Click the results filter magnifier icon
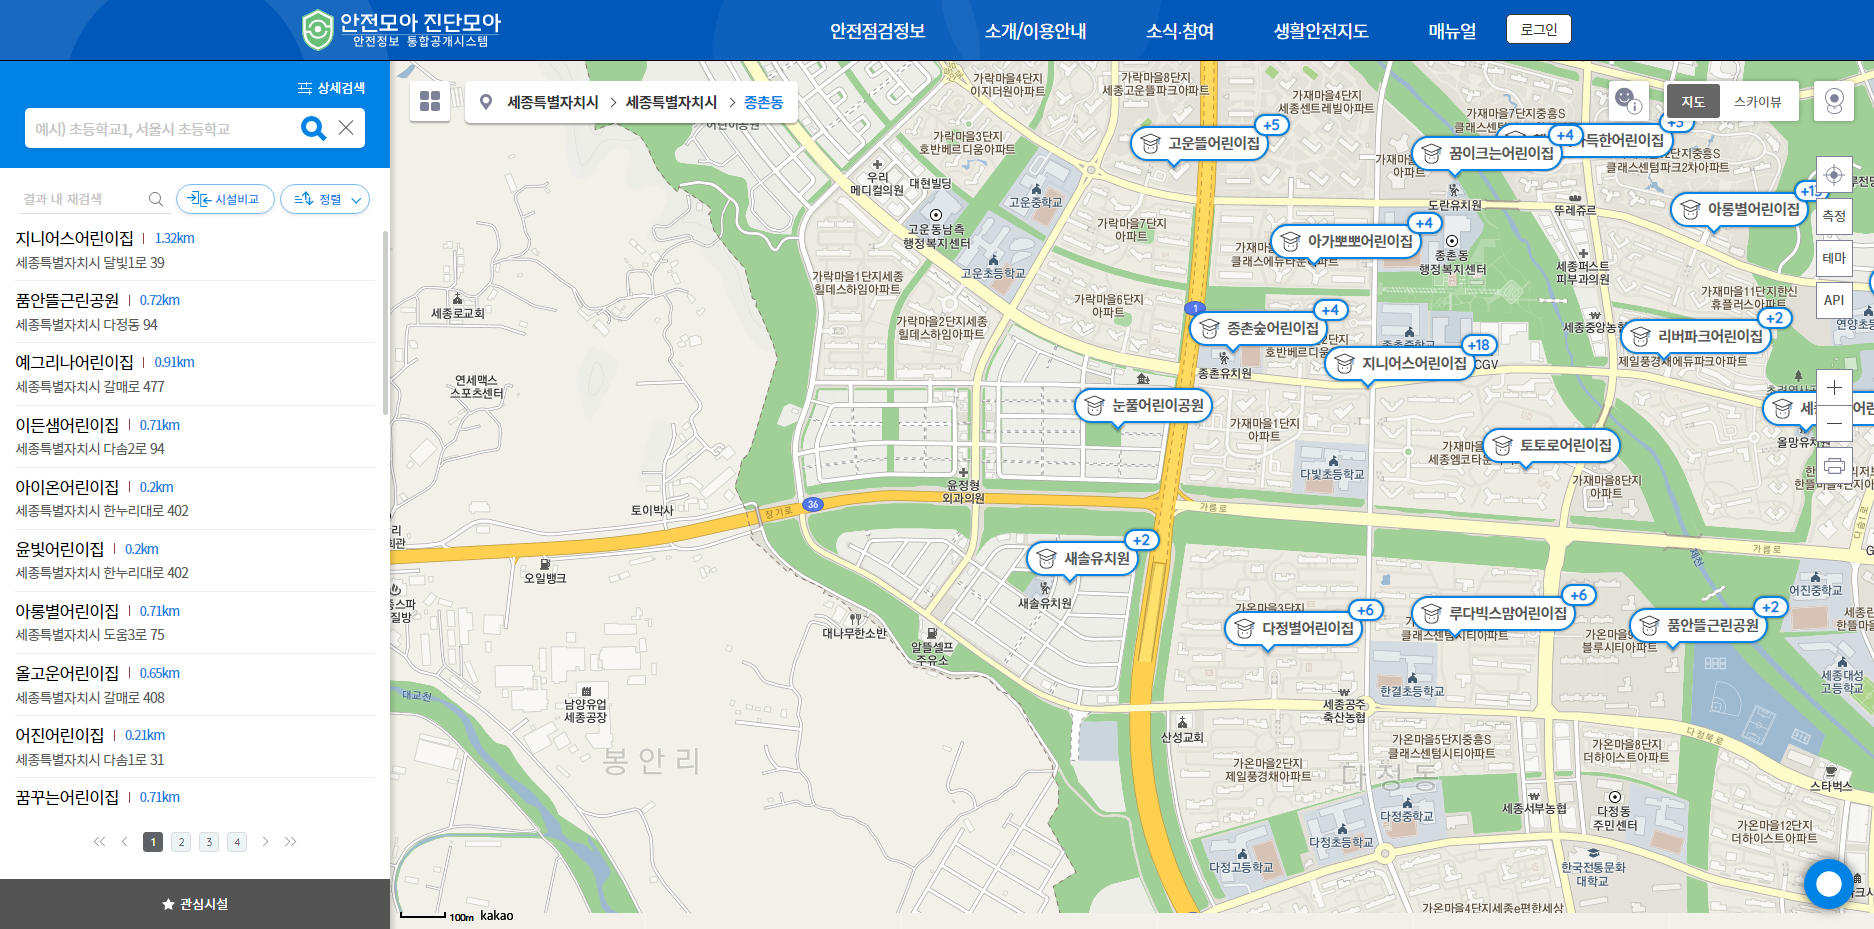Image resolution: width=1874 pixels, height=929 pixels. [x=156, y=199]
